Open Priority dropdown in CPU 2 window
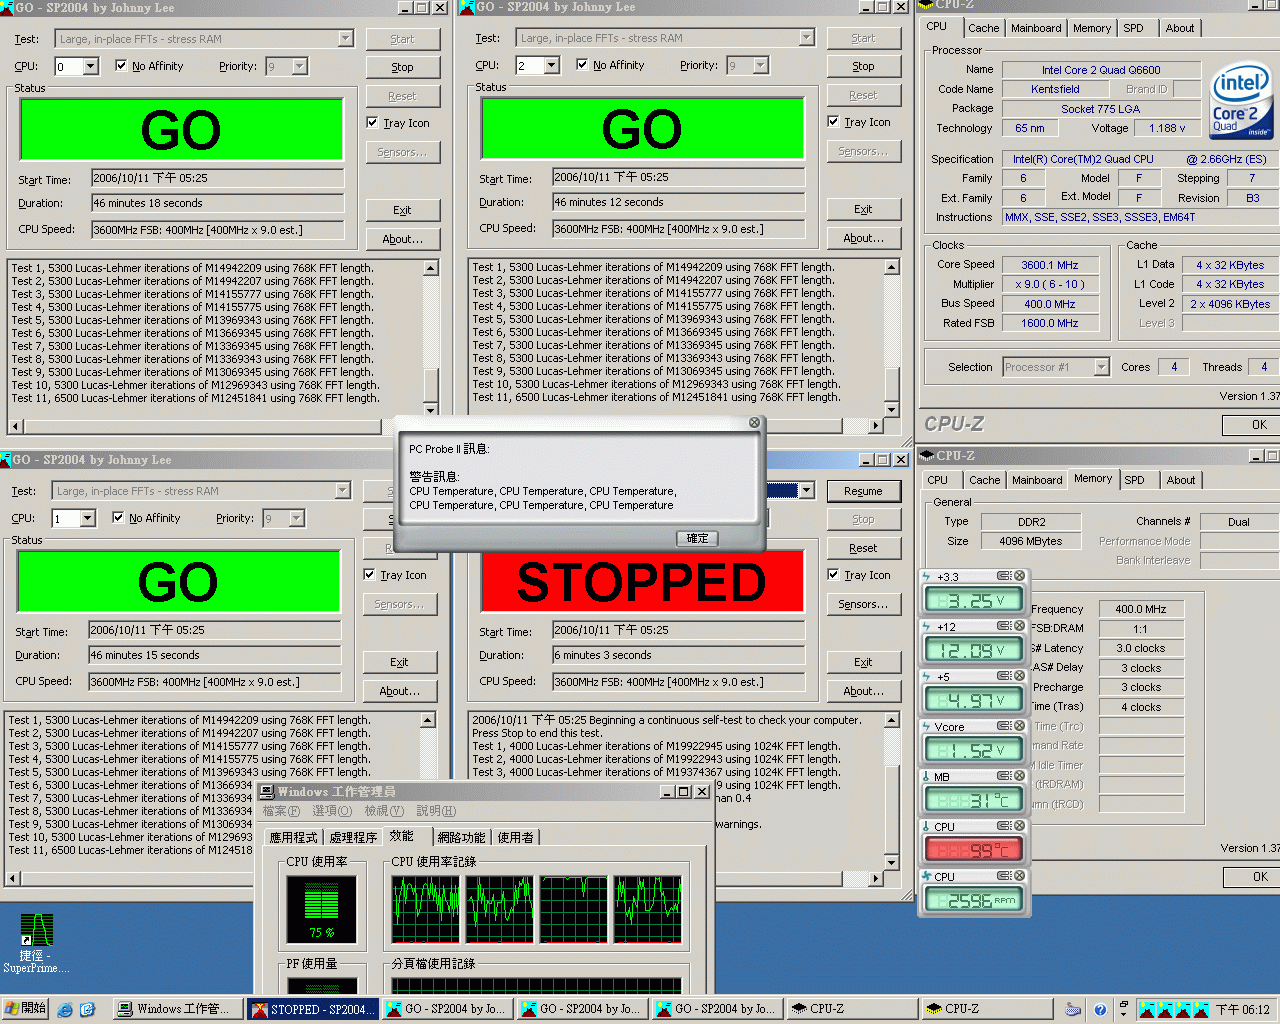Image resolution: width=1280 pixels, height=1024 pixels. pyautogui.click(x=761, y=66)
